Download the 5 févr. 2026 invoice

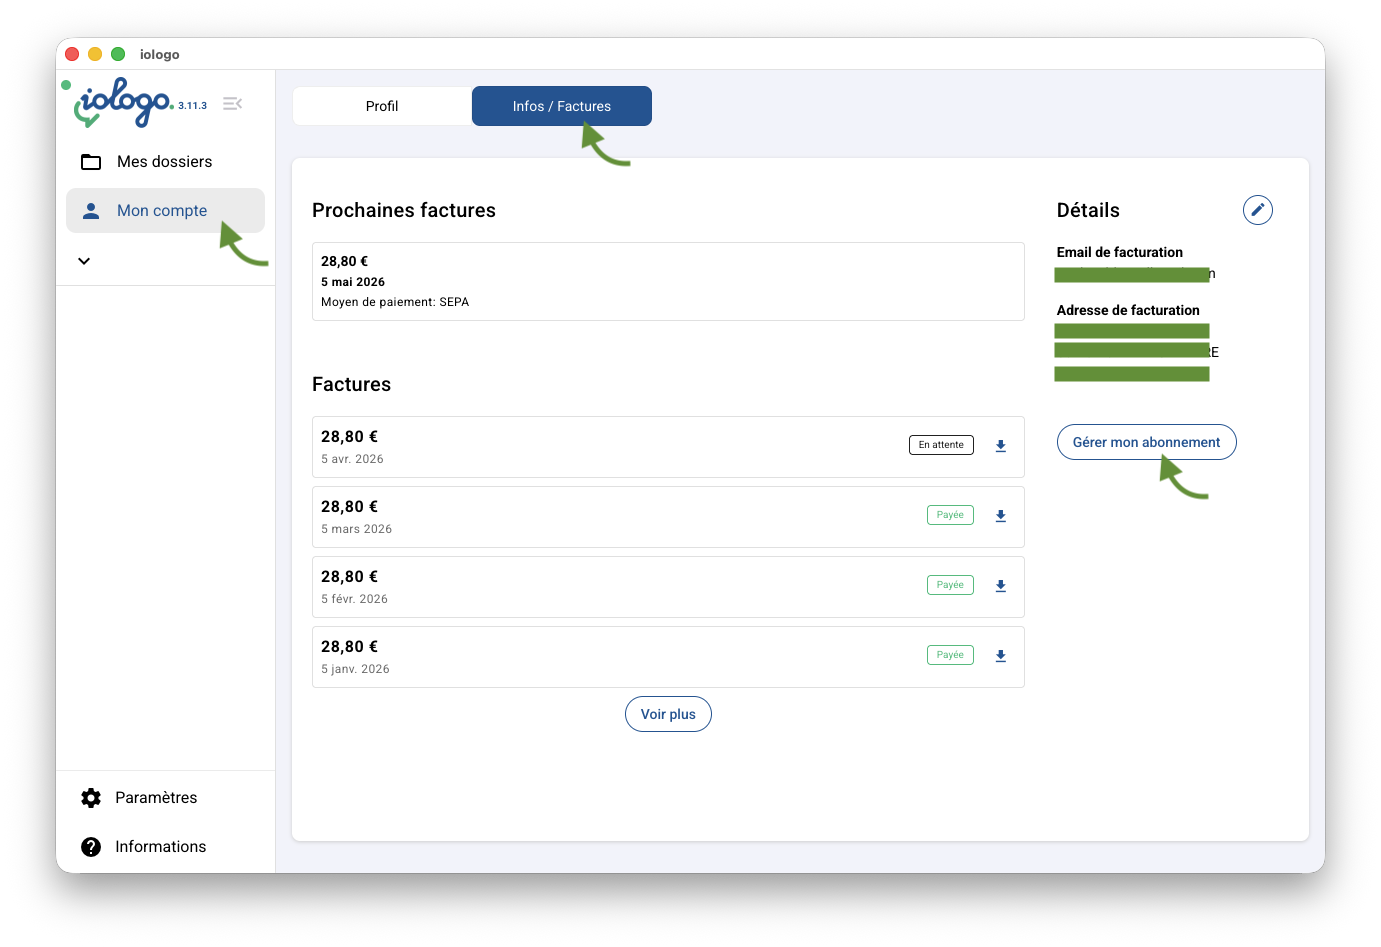[x=1000, y=586]
